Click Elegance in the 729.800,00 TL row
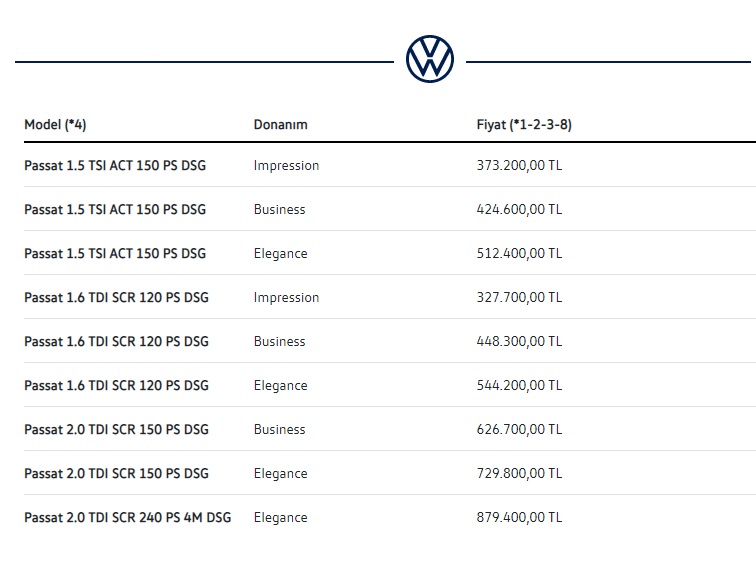The height and width of the screenshot is (564, 756). pos(281,473)
